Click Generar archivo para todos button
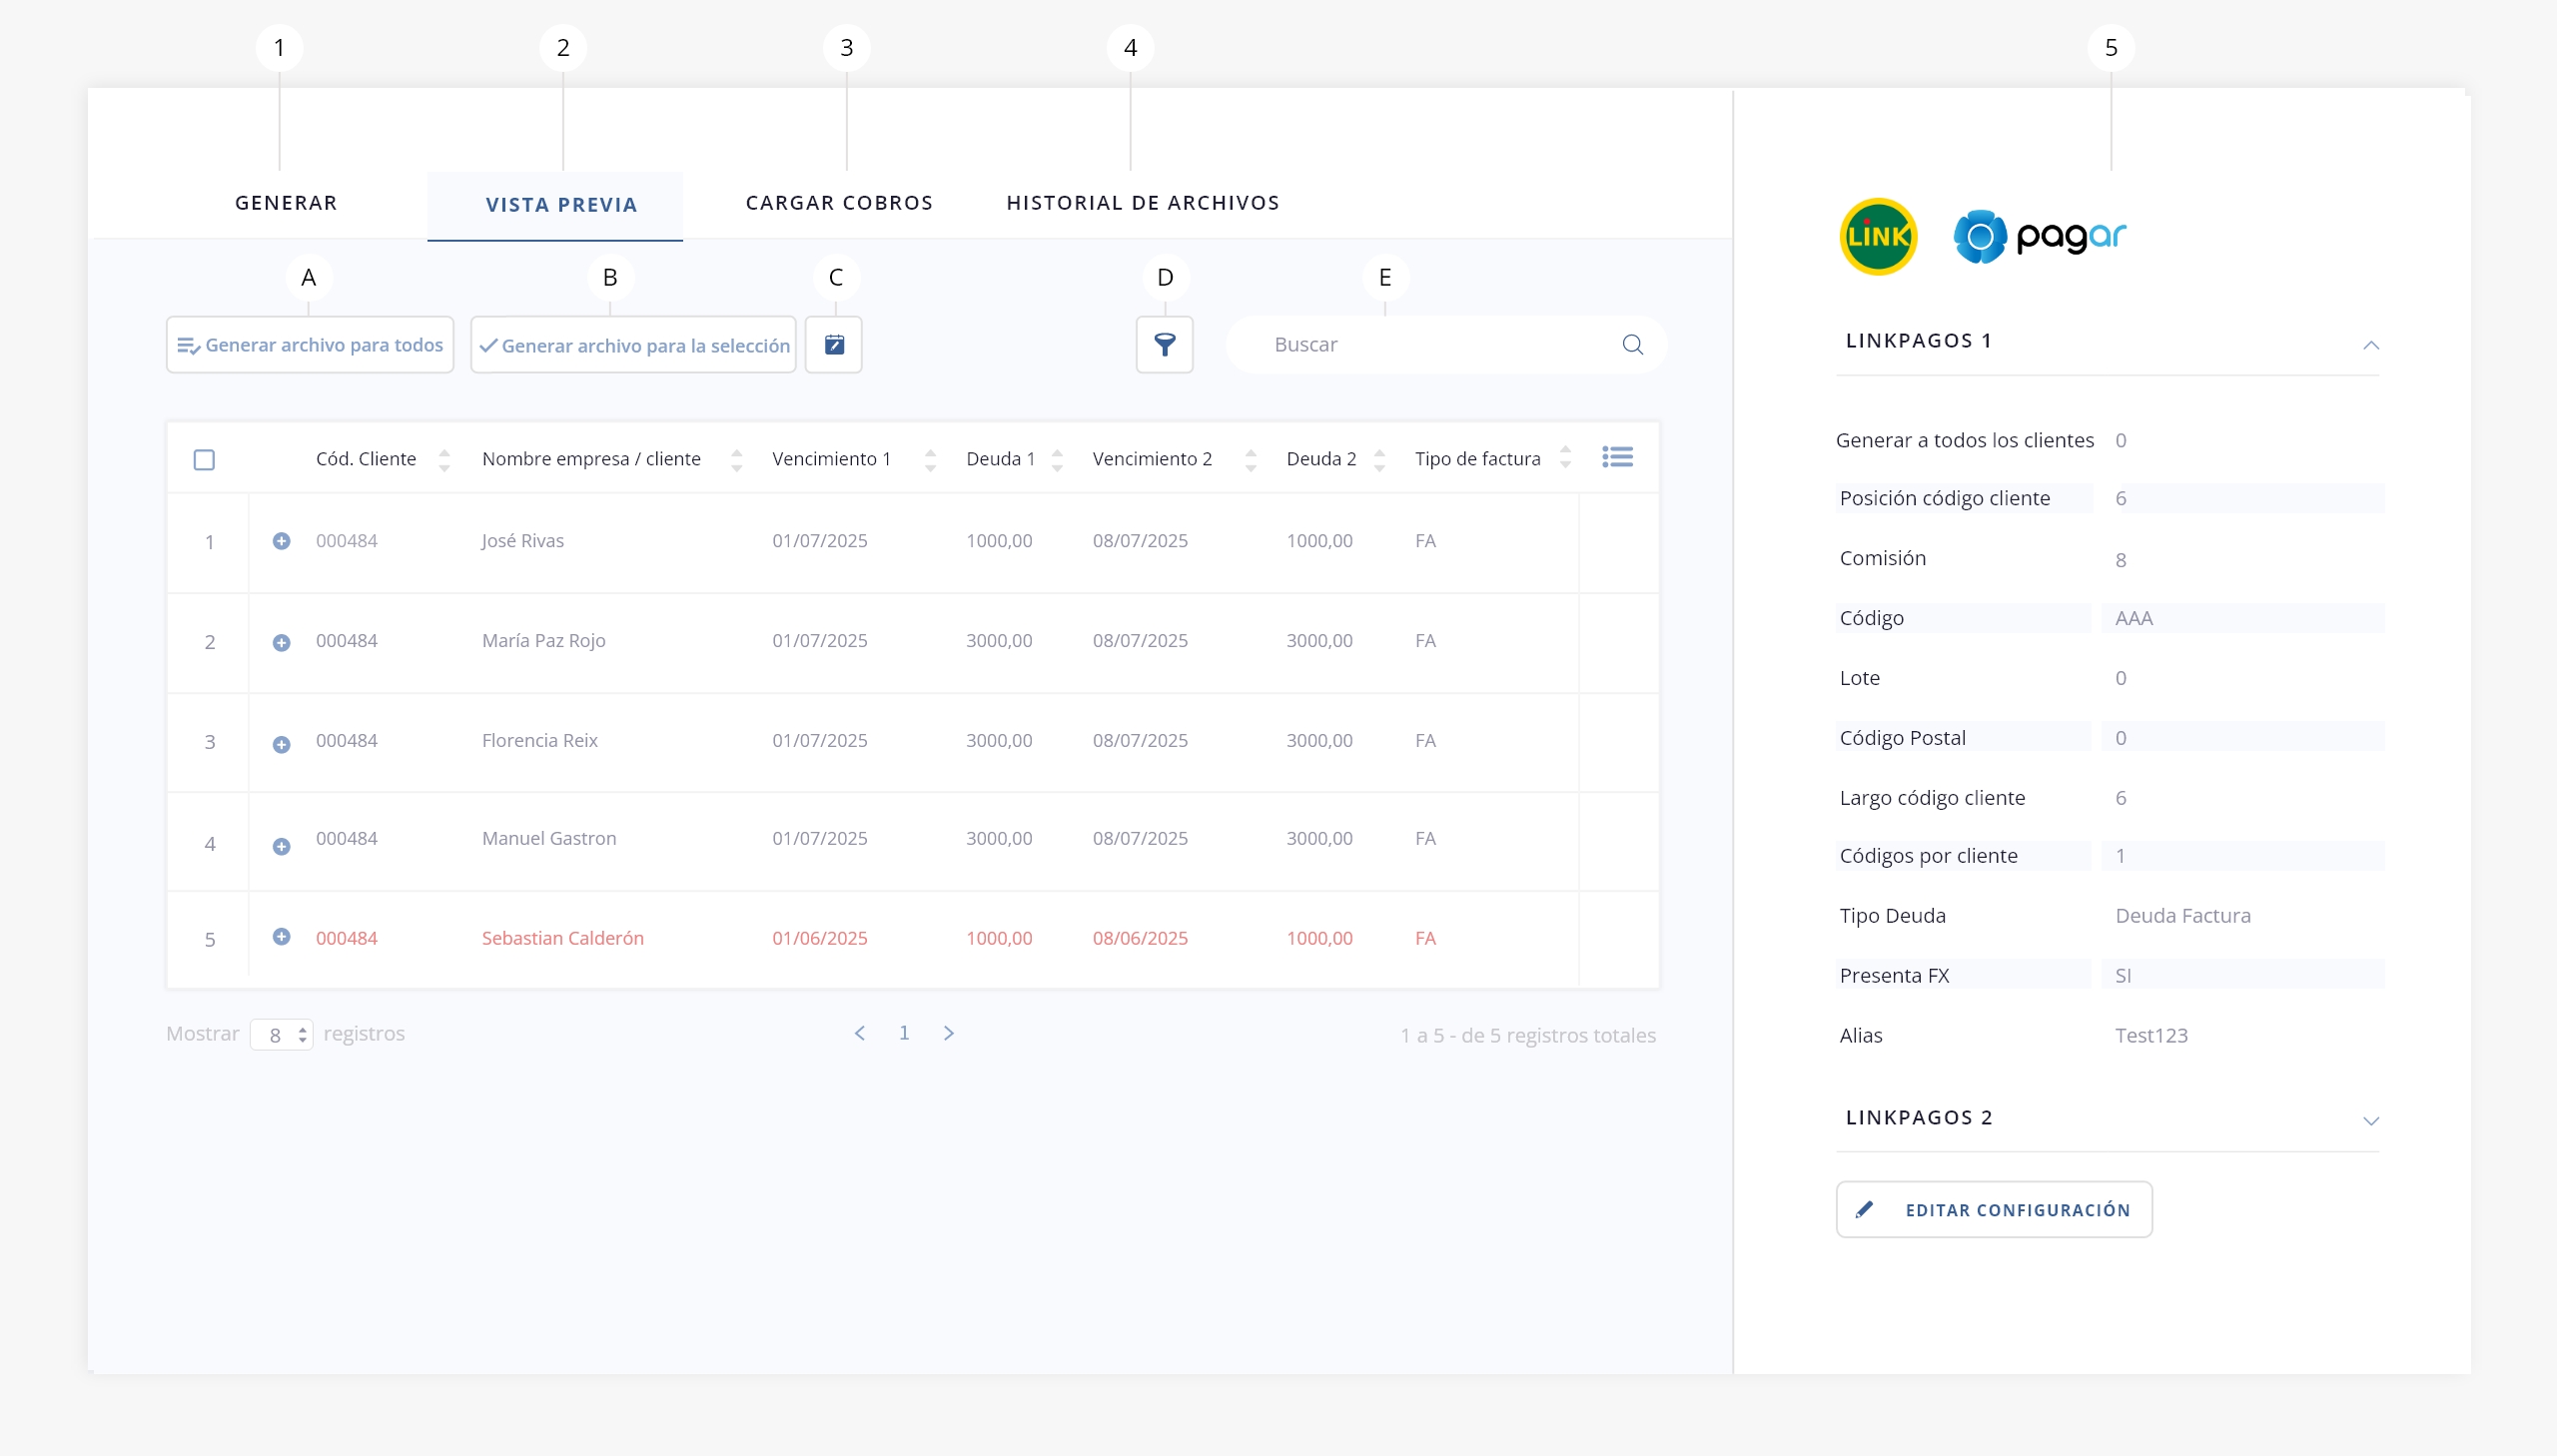This screenshot has width=2557, height=1456. [310, 345]
